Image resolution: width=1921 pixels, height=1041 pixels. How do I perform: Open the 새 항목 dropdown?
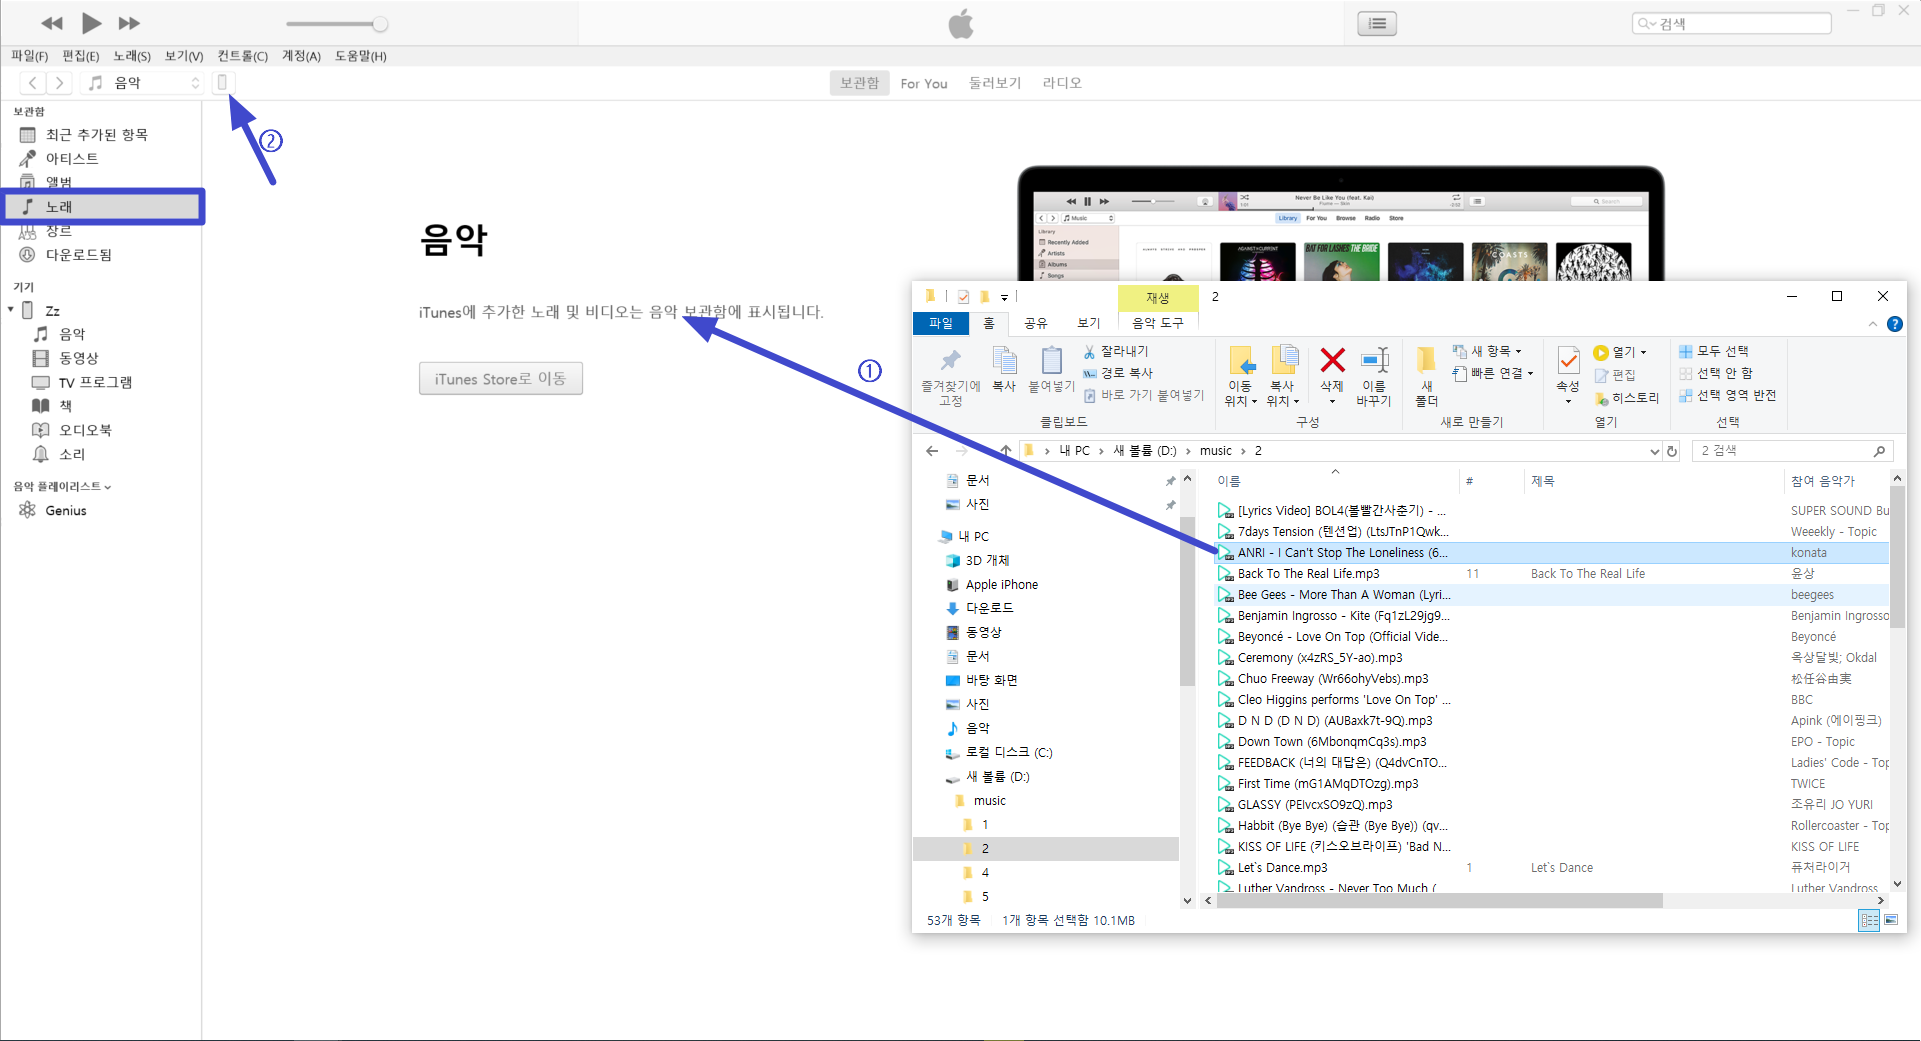(1487, 352)
